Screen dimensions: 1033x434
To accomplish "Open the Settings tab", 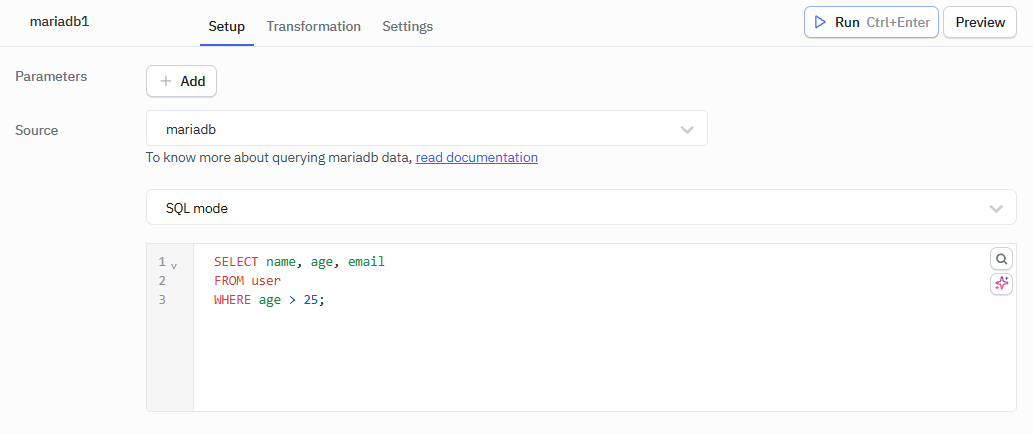I will coord(407,26).
